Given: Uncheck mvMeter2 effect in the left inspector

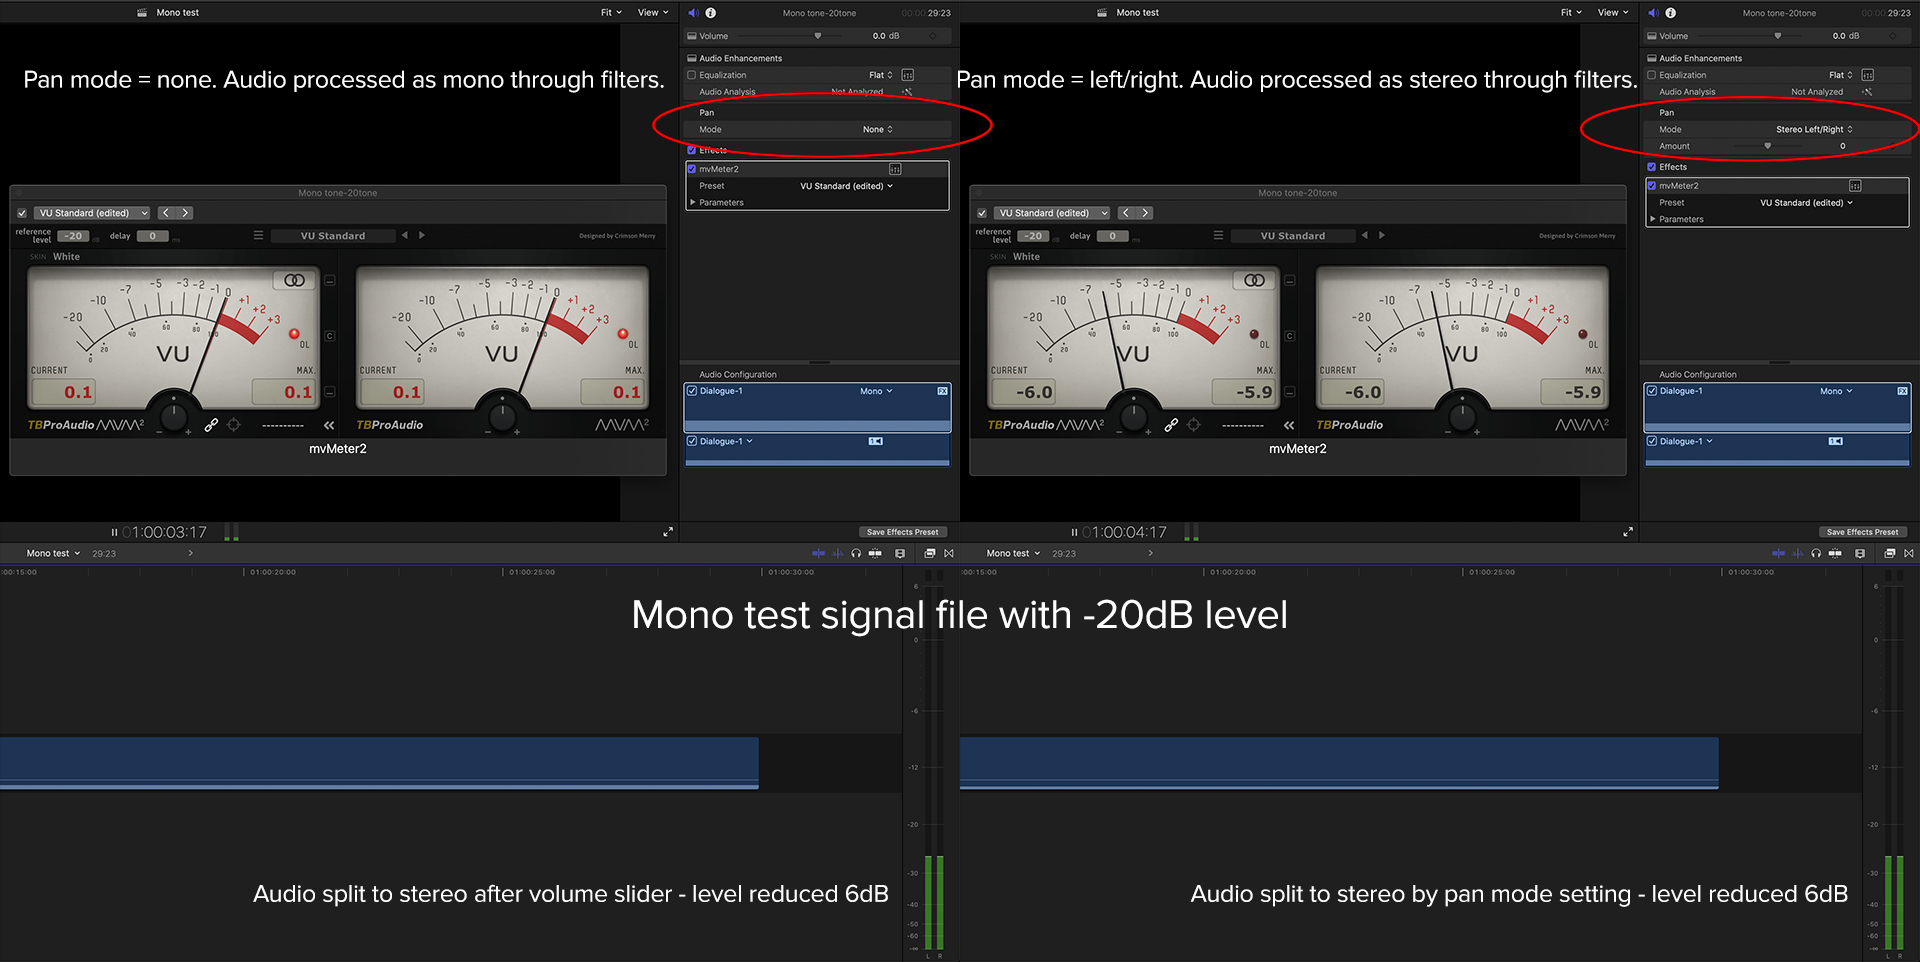Looking at the screenshot, I should click(691, 169).
